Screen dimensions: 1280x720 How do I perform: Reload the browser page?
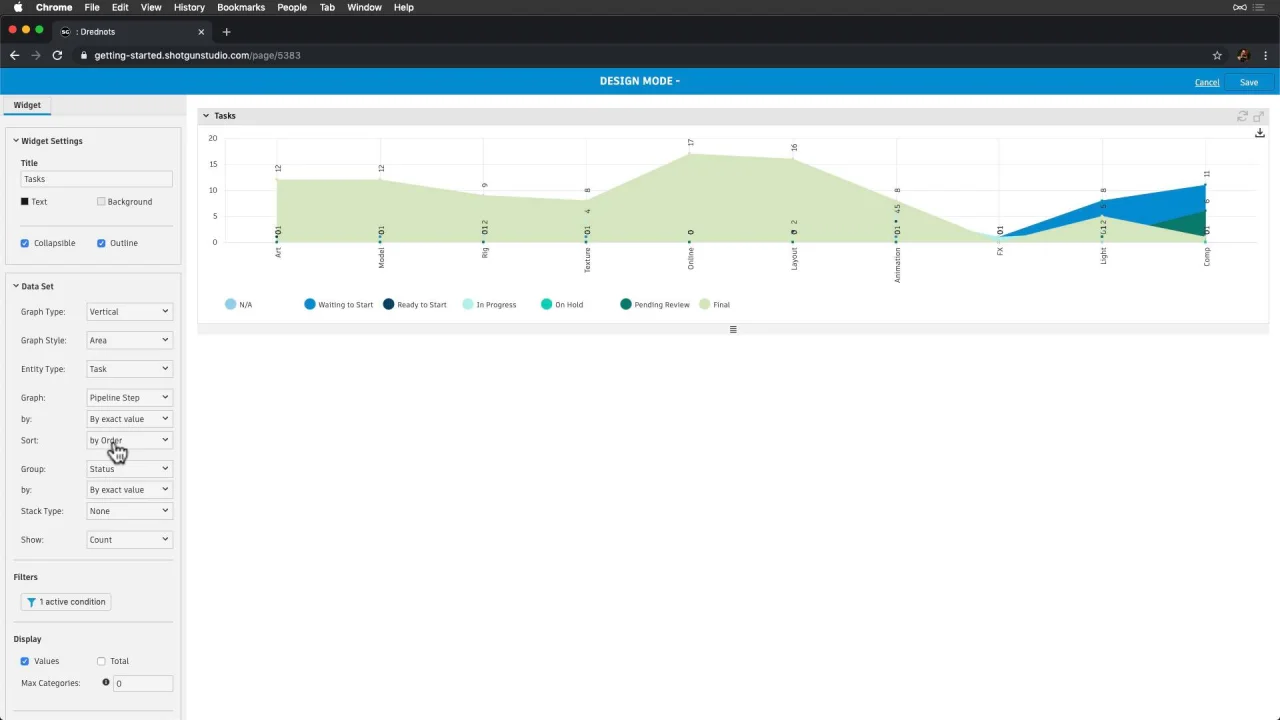click(57, 55)
